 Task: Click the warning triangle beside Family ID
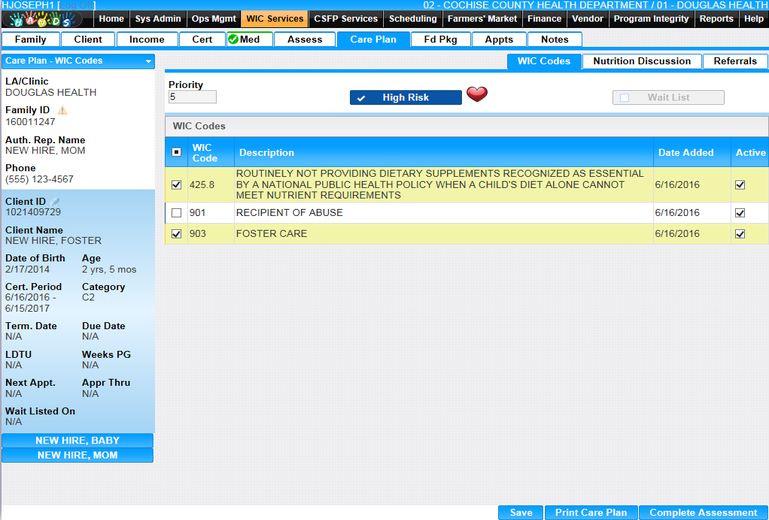tap(62, 110)
